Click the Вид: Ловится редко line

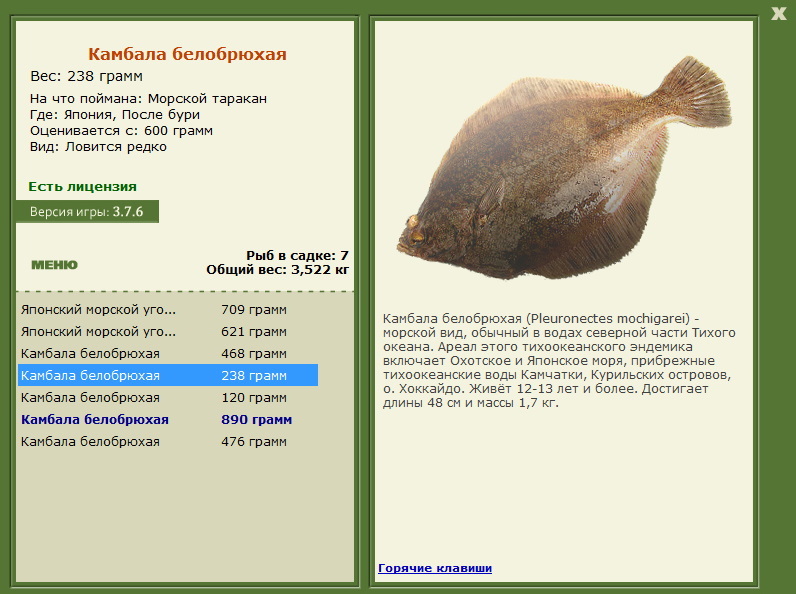[98, 147]
